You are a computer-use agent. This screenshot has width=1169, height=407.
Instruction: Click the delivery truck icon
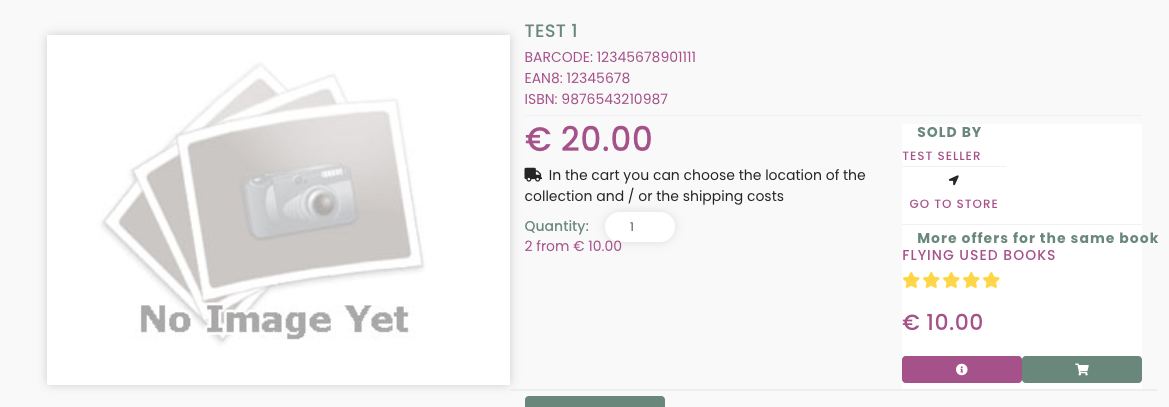click(x=533, y=175)
